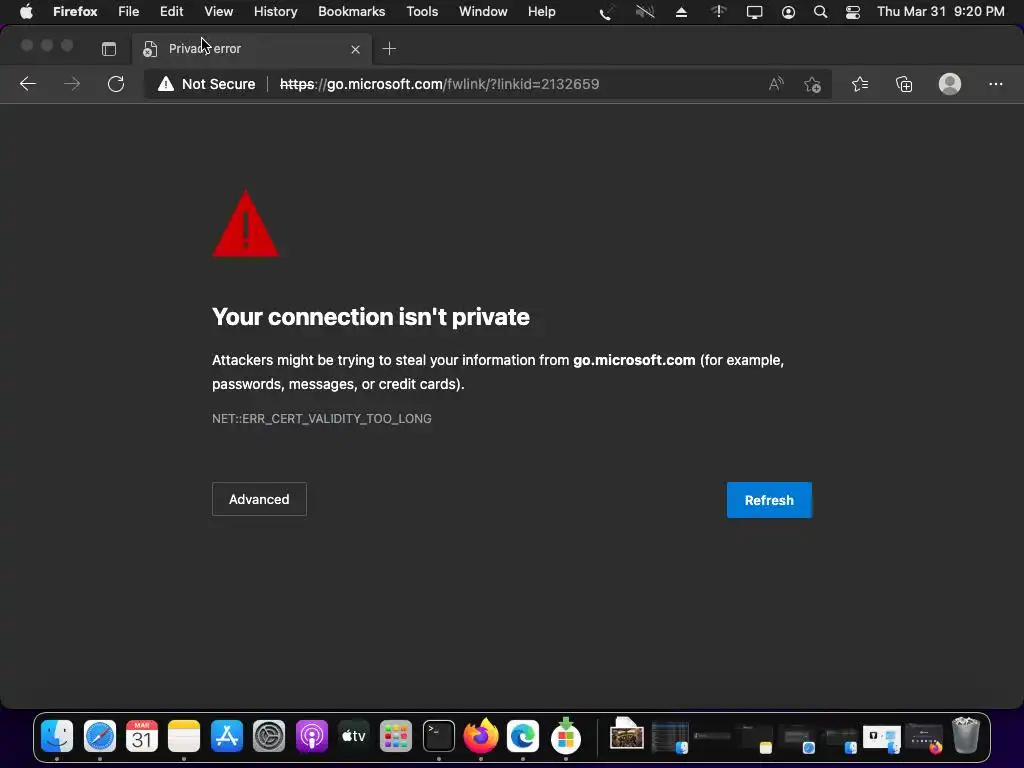Click the profile avatar icon
The height and width of the screenshot is (768, 1024).
950,84
